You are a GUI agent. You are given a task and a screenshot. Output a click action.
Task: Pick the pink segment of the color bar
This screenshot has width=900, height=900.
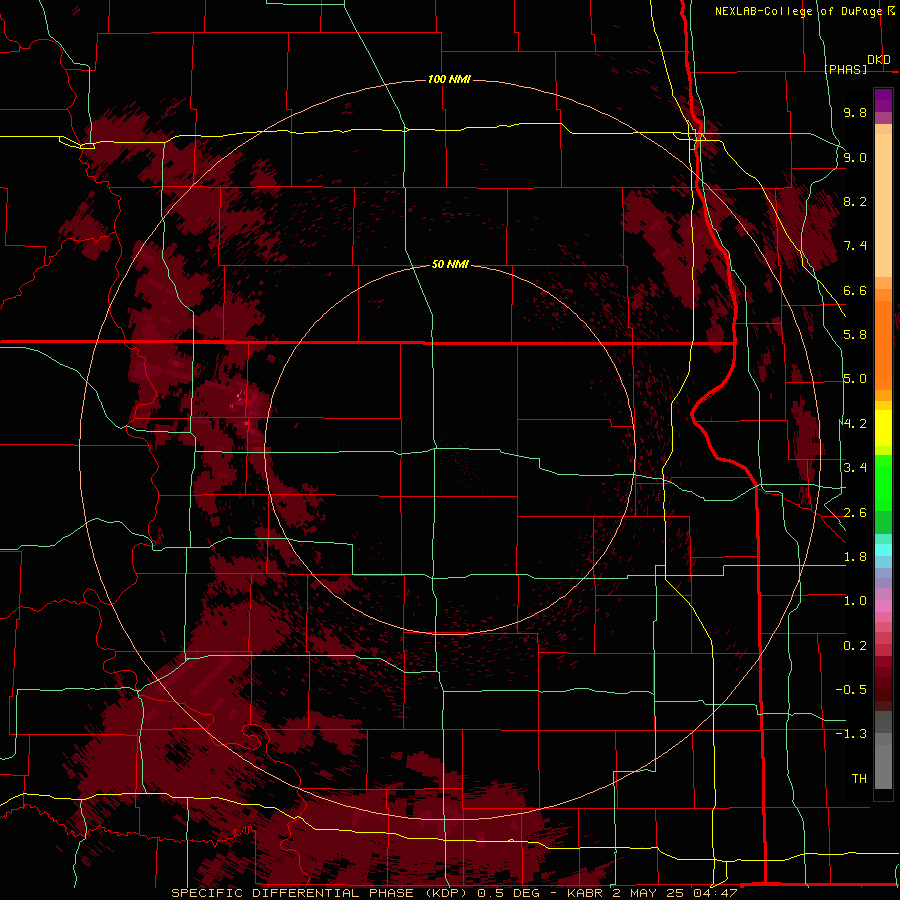pyautogui.click(x=883, y=606)
